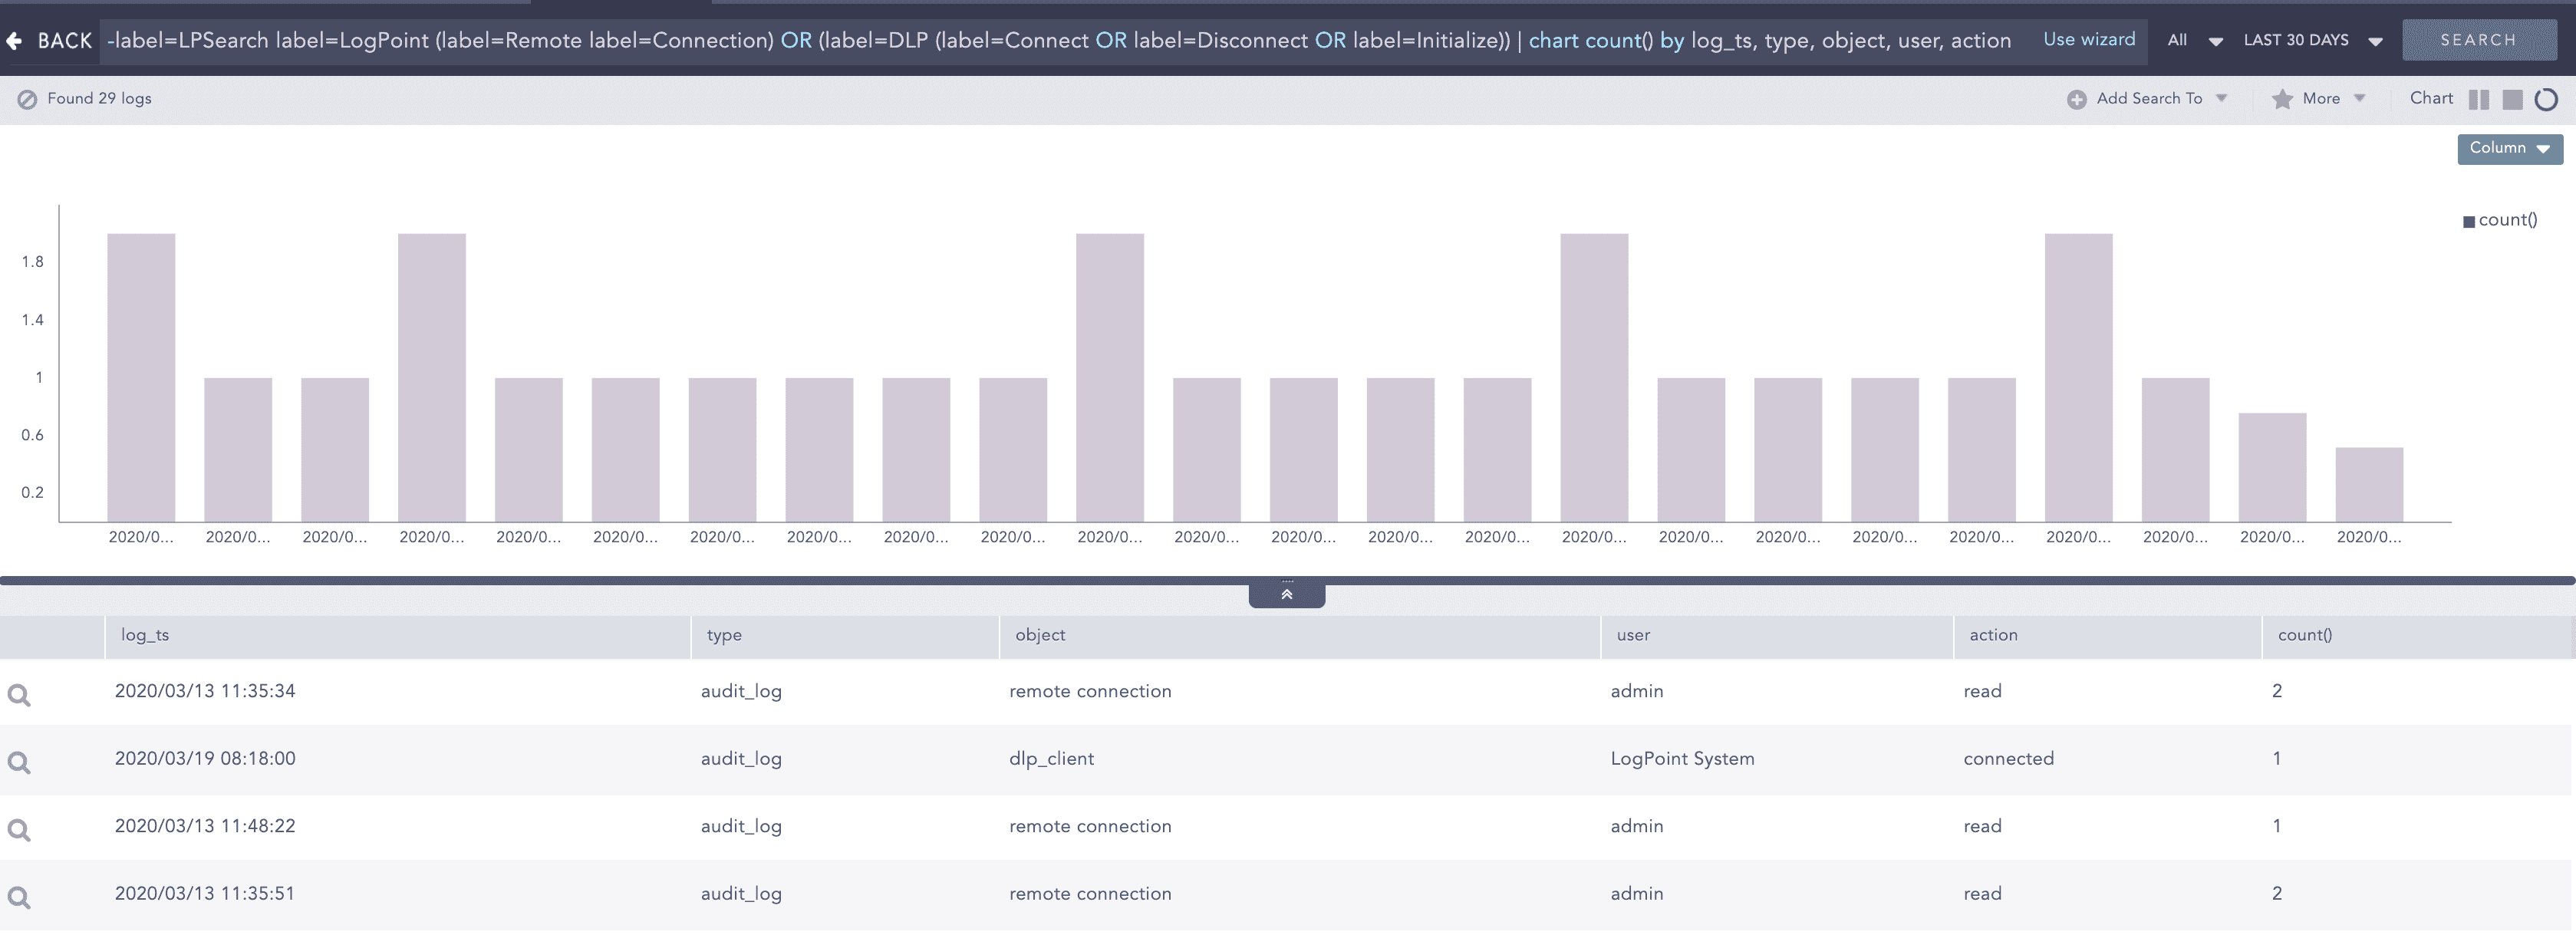
Task: Click the star icon beside More
Action: tap(2282, 99)
